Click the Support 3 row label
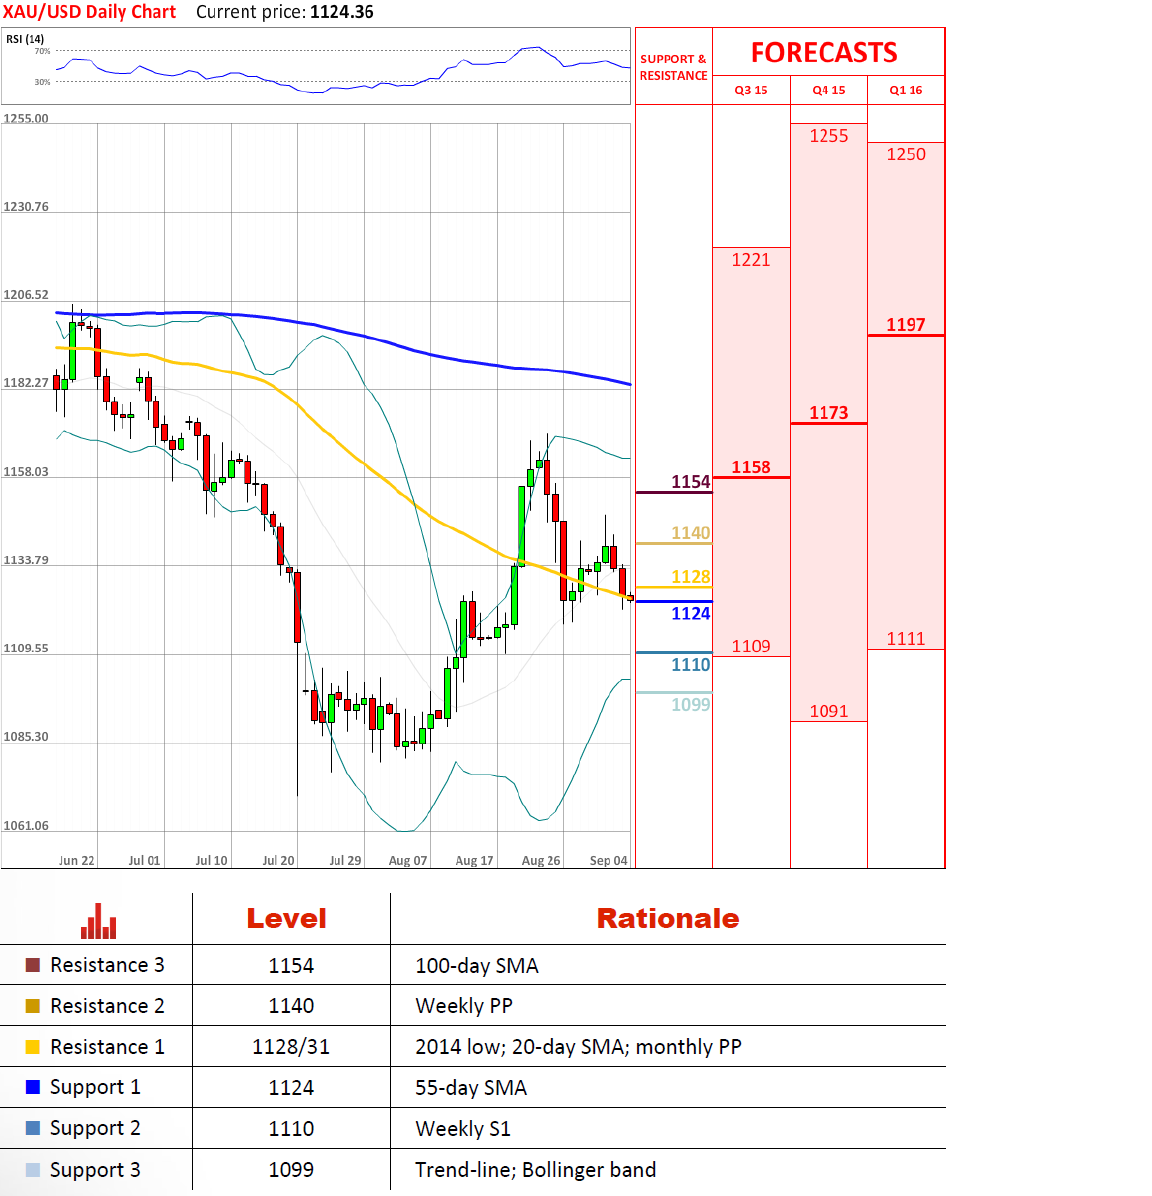The image size is (1152, 1196). [95, 1170]
